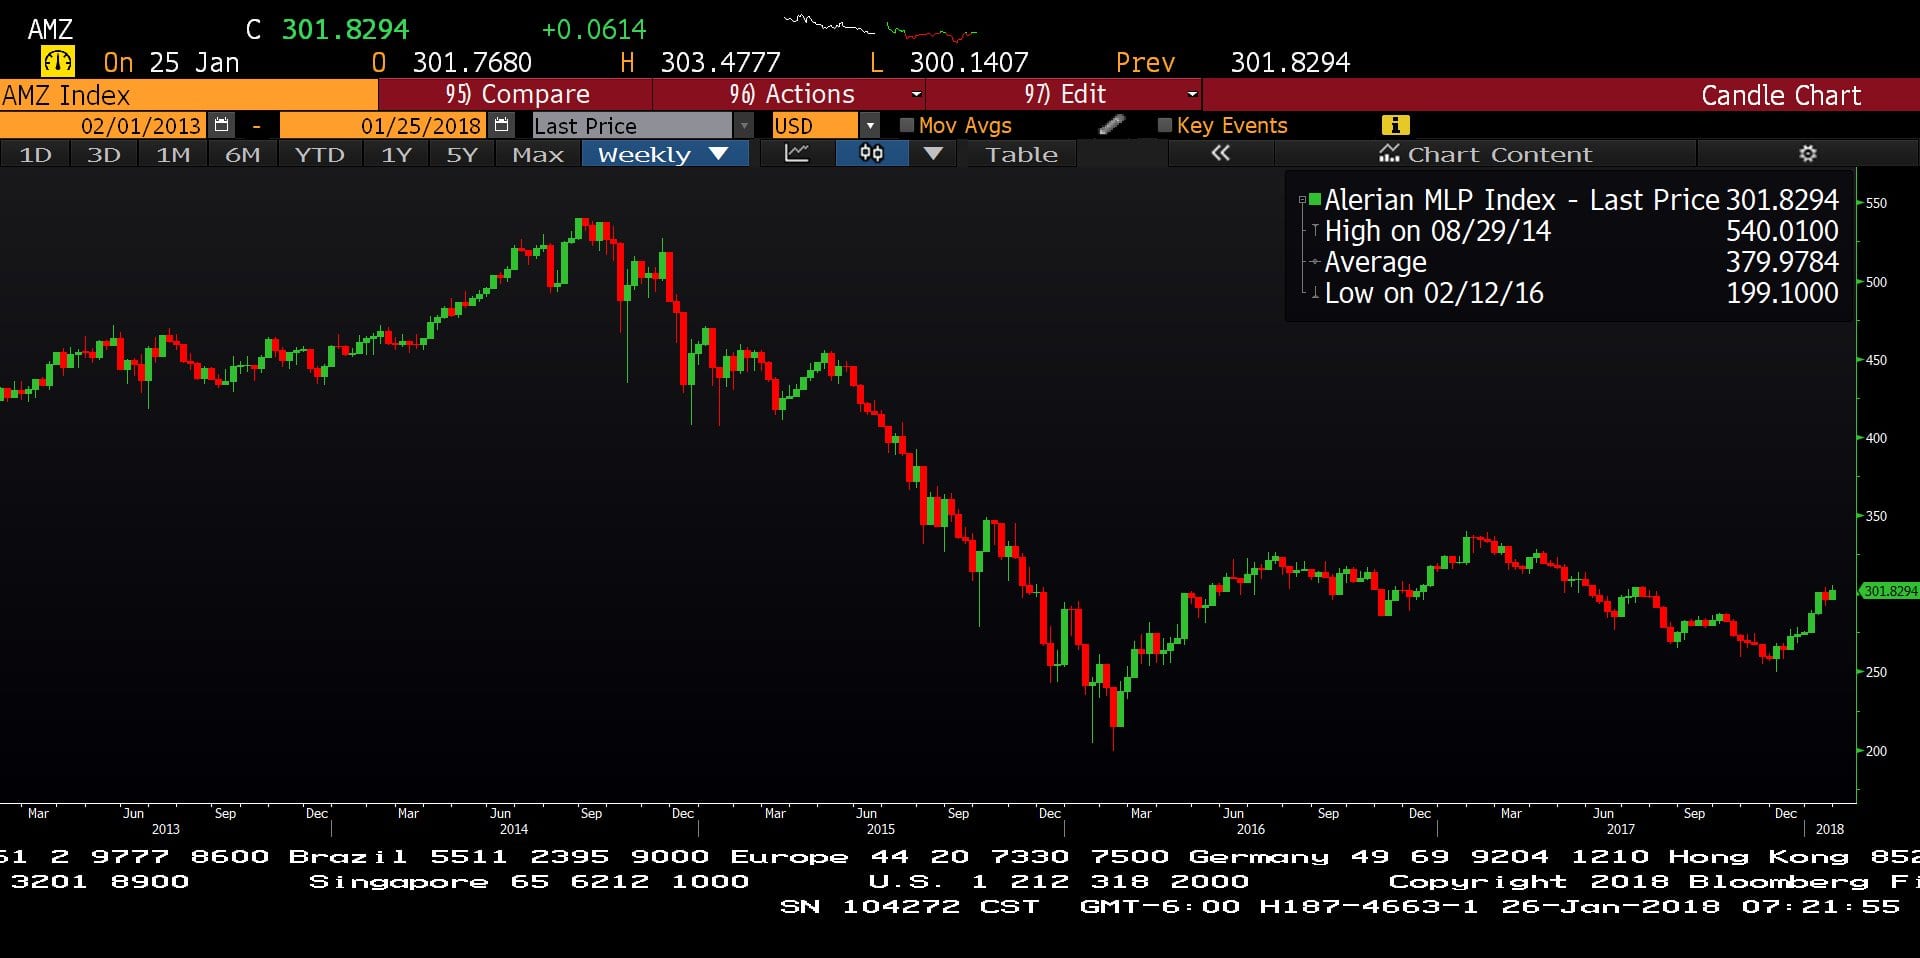Select the 1M time range
The width and height of the screenshot is (1920, 958).
[x=173, y=154]
